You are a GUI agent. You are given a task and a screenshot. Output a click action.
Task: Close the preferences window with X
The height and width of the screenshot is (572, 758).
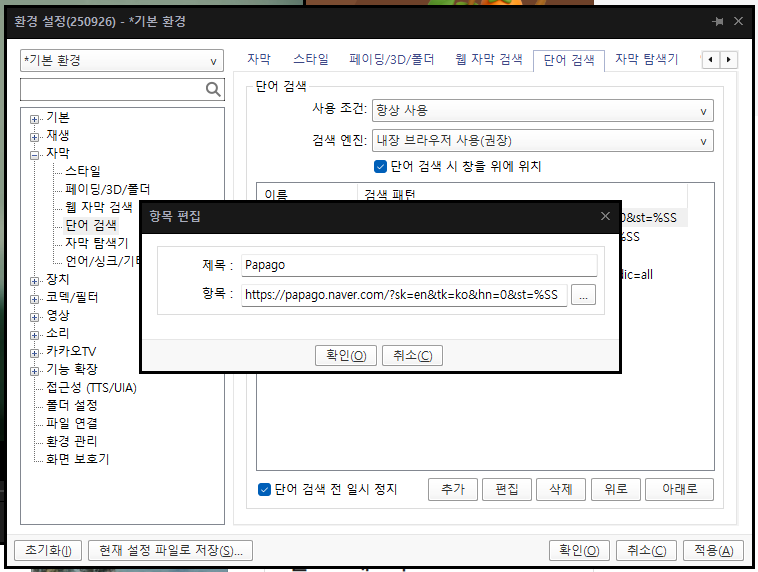pyautogui.click(x=738, y=21)
